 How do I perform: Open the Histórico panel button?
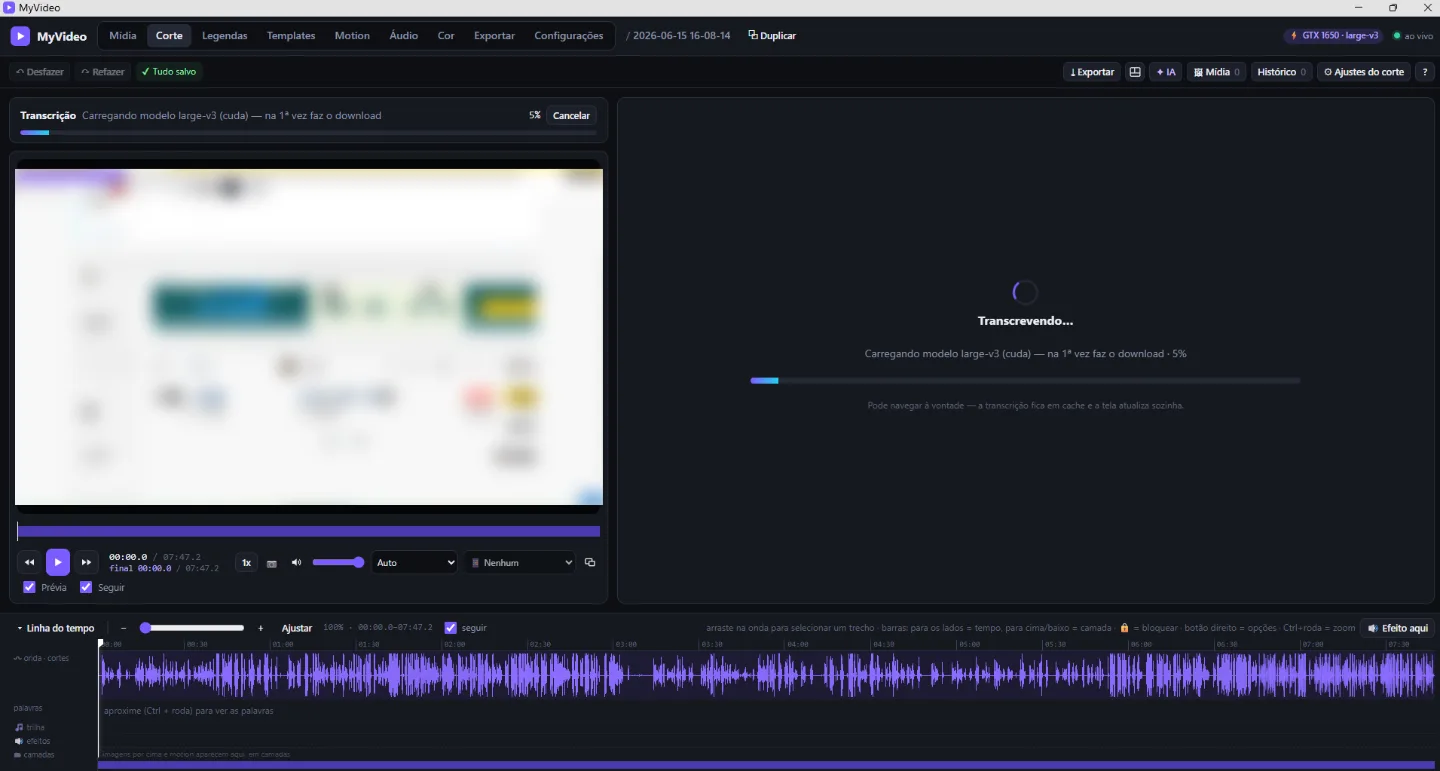(1281, 72)
